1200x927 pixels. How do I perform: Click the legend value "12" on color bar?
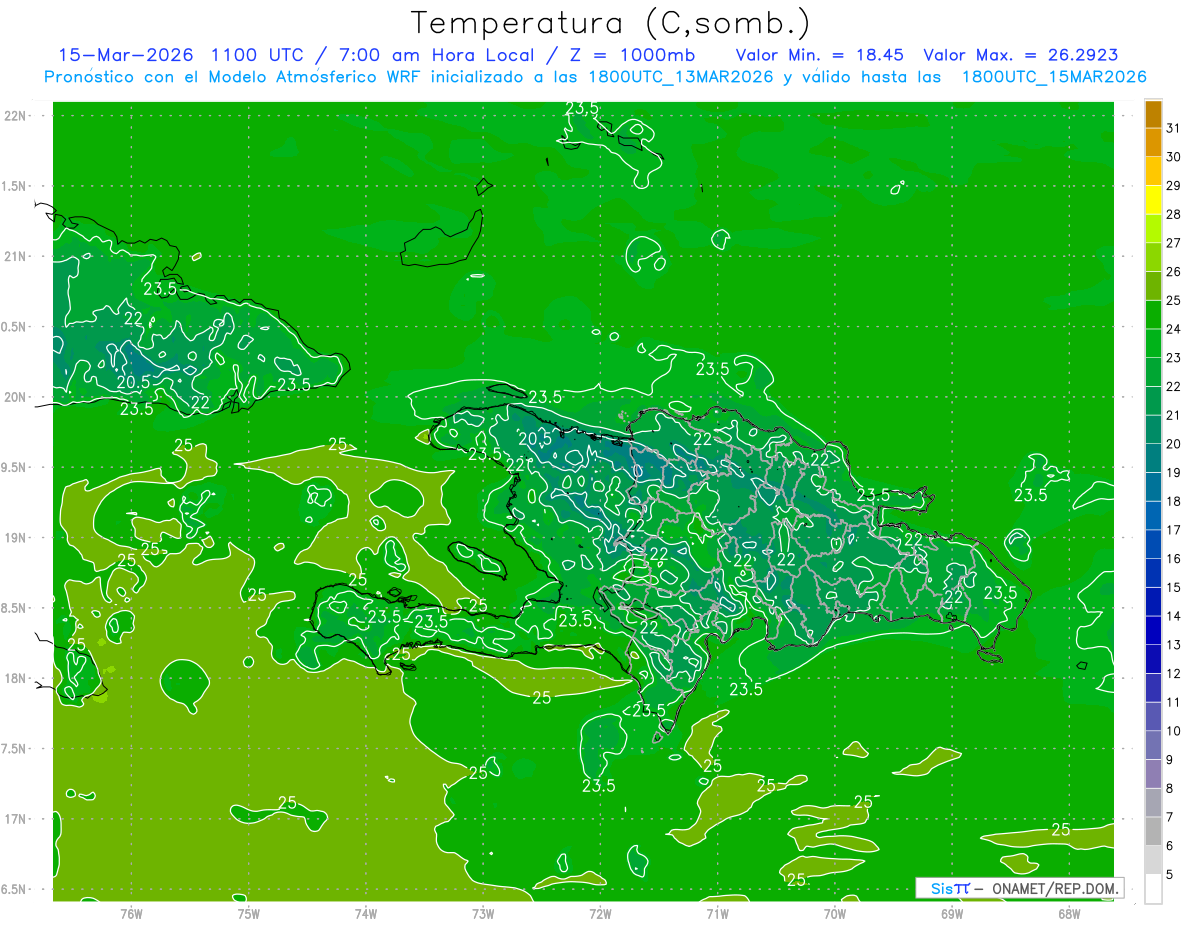1173,674
